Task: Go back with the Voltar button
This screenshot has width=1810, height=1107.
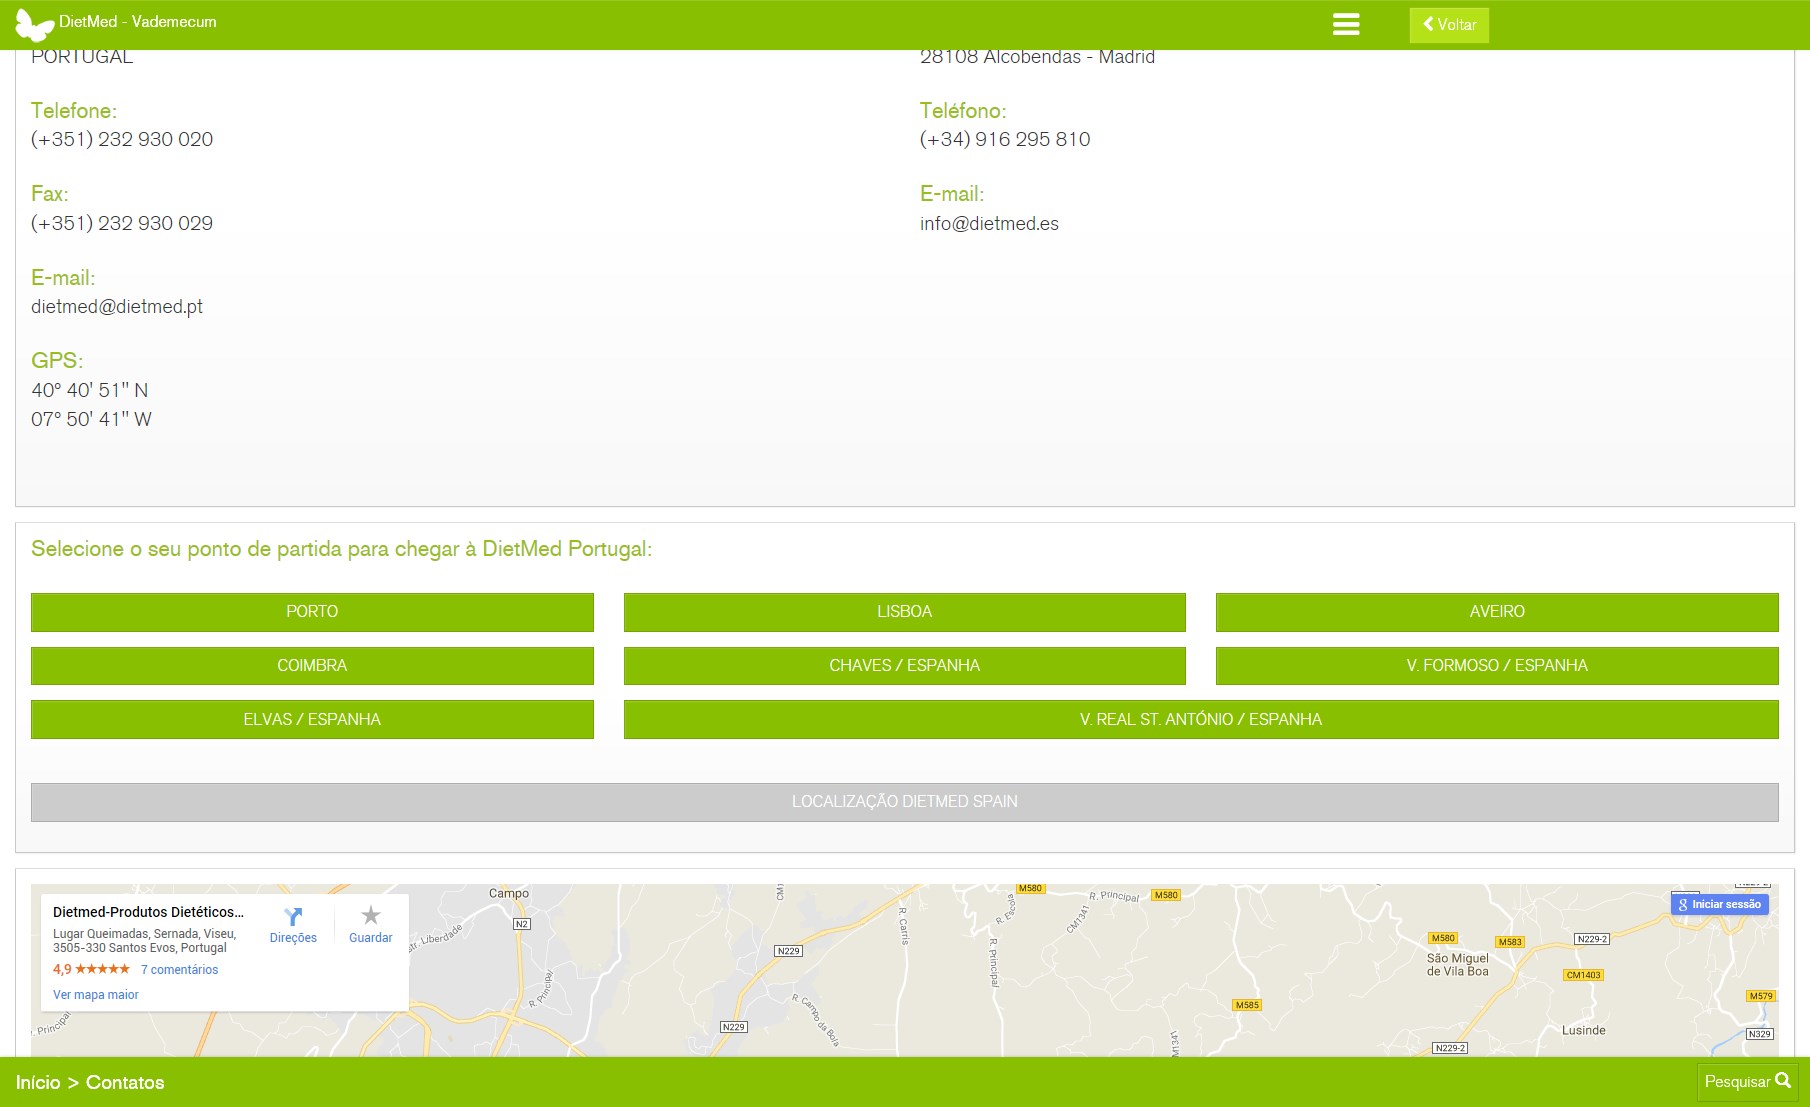Action: pos(1449,25)
